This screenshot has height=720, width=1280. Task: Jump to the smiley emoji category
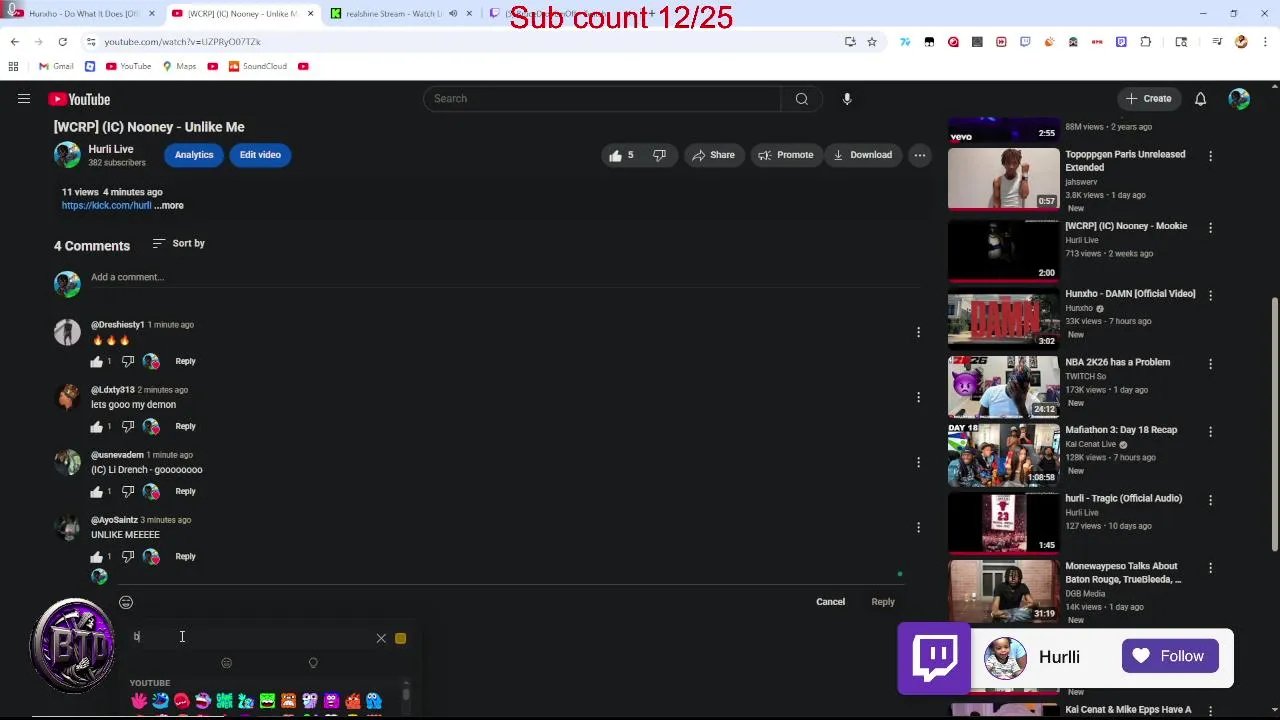[226, 663]
